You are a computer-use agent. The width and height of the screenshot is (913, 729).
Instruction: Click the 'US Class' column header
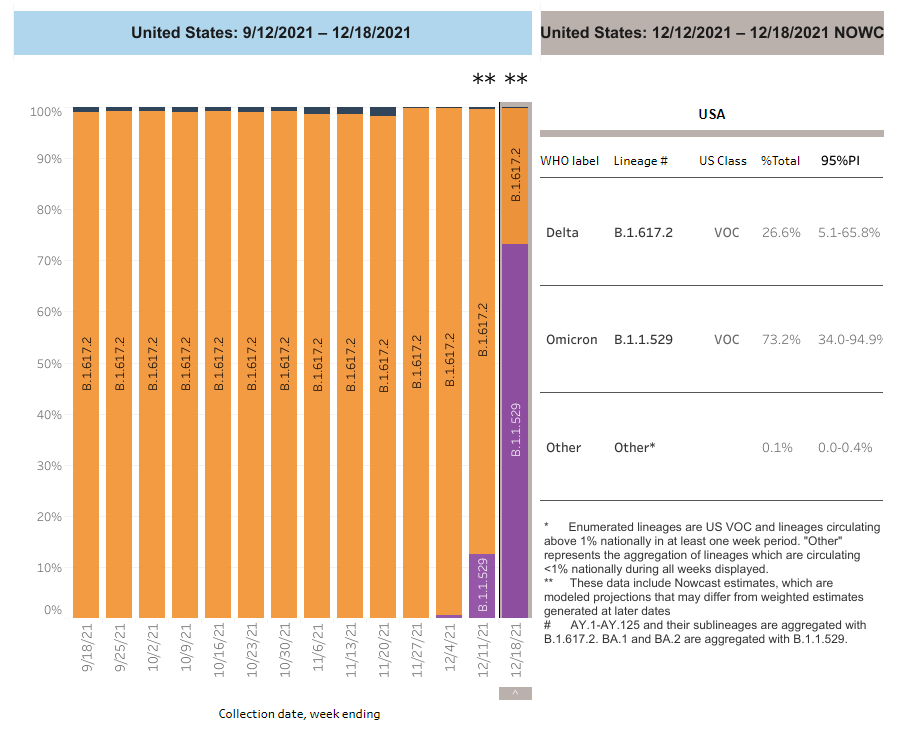[x=723, y=161]
